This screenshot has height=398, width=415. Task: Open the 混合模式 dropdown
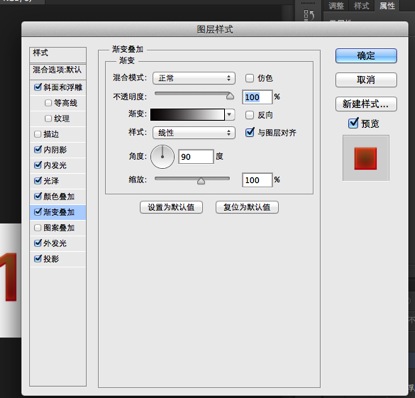coord(194,78)
